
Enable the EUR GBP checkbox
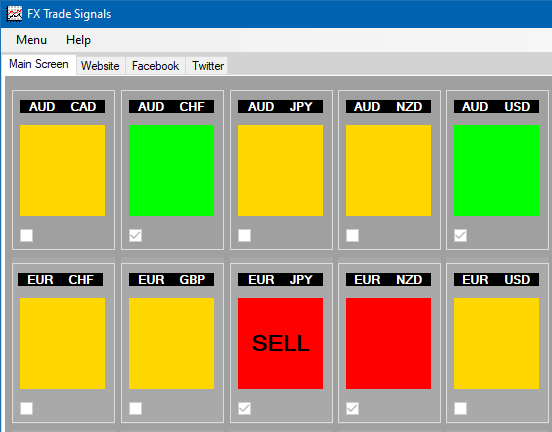click(136, 408)
